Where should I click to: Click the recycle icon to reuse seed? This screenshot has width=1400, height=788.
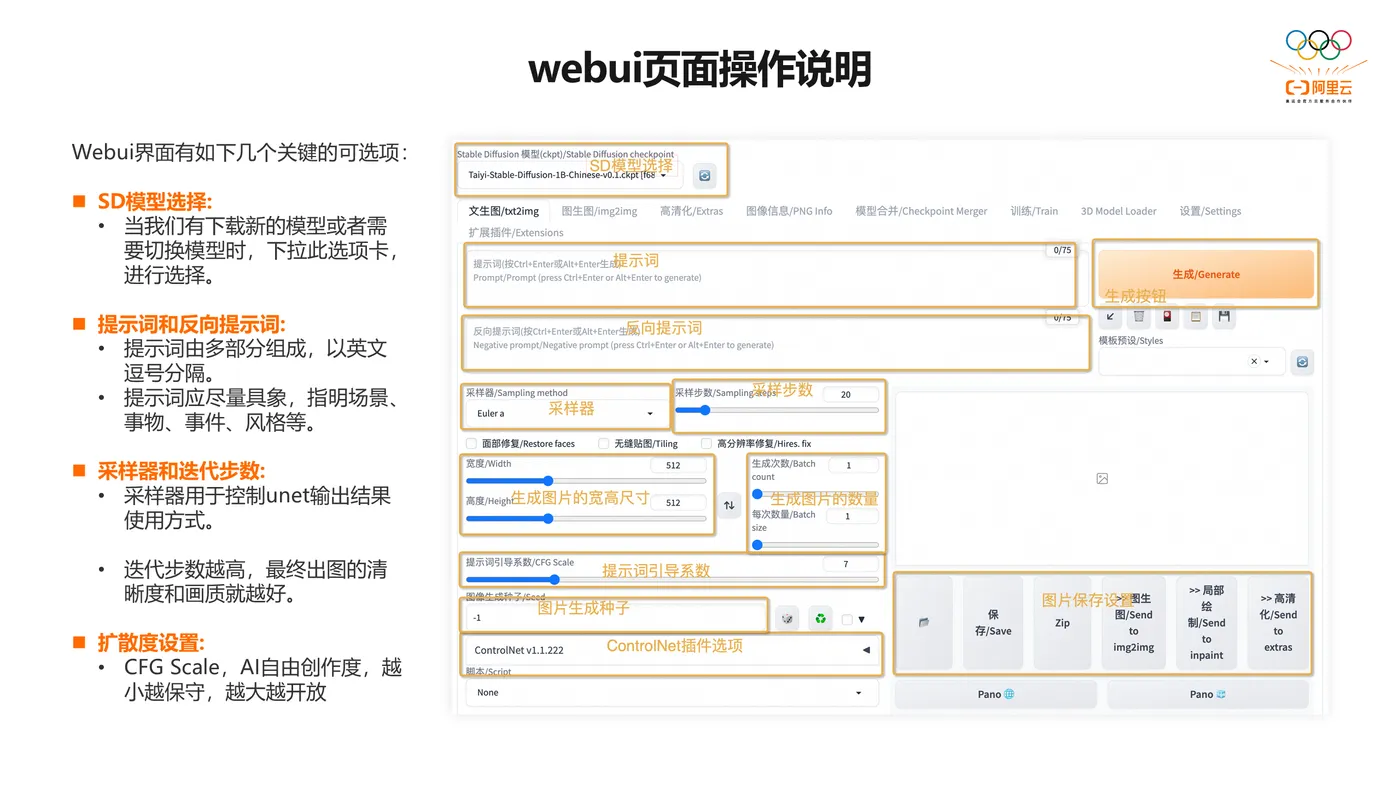tap(820, 619)
